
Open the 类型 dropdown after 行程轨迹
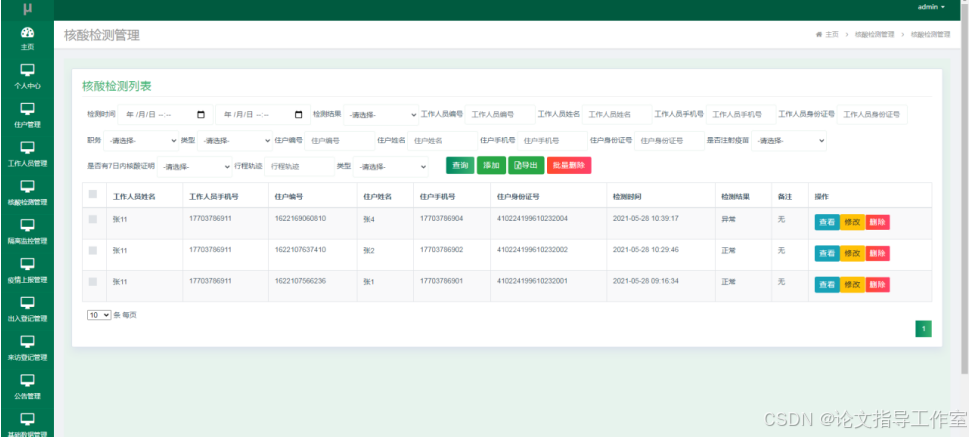pos(391,167)
